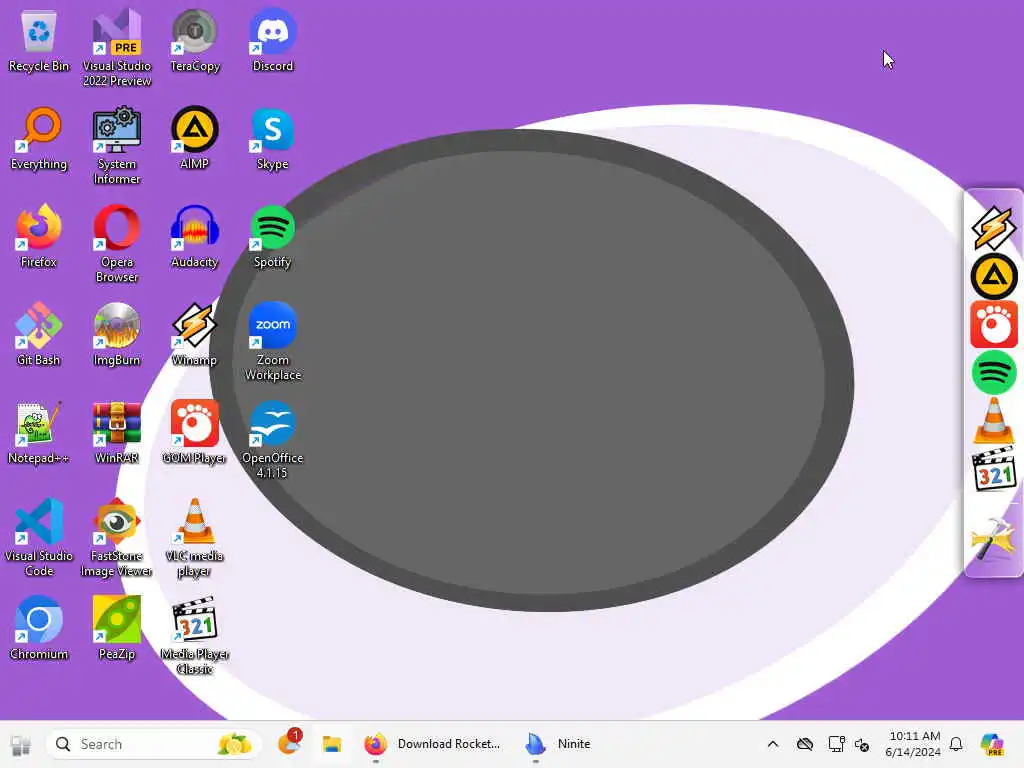Image resolution: width=1024 pixels, height=768 pixels.
Task: Select the ImgBurn desktop icon
Action: [x=117, y=334]
